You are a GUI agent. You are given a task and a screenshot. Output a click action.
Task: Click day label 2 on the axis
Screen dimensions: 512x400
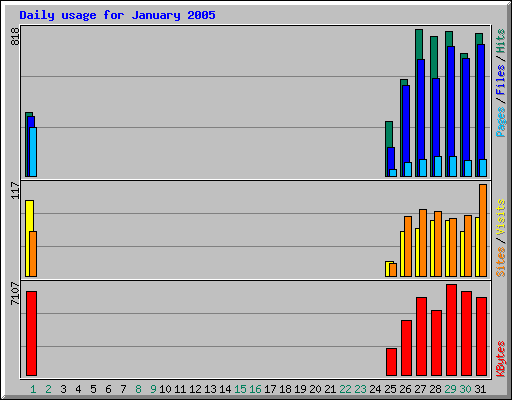48,389
